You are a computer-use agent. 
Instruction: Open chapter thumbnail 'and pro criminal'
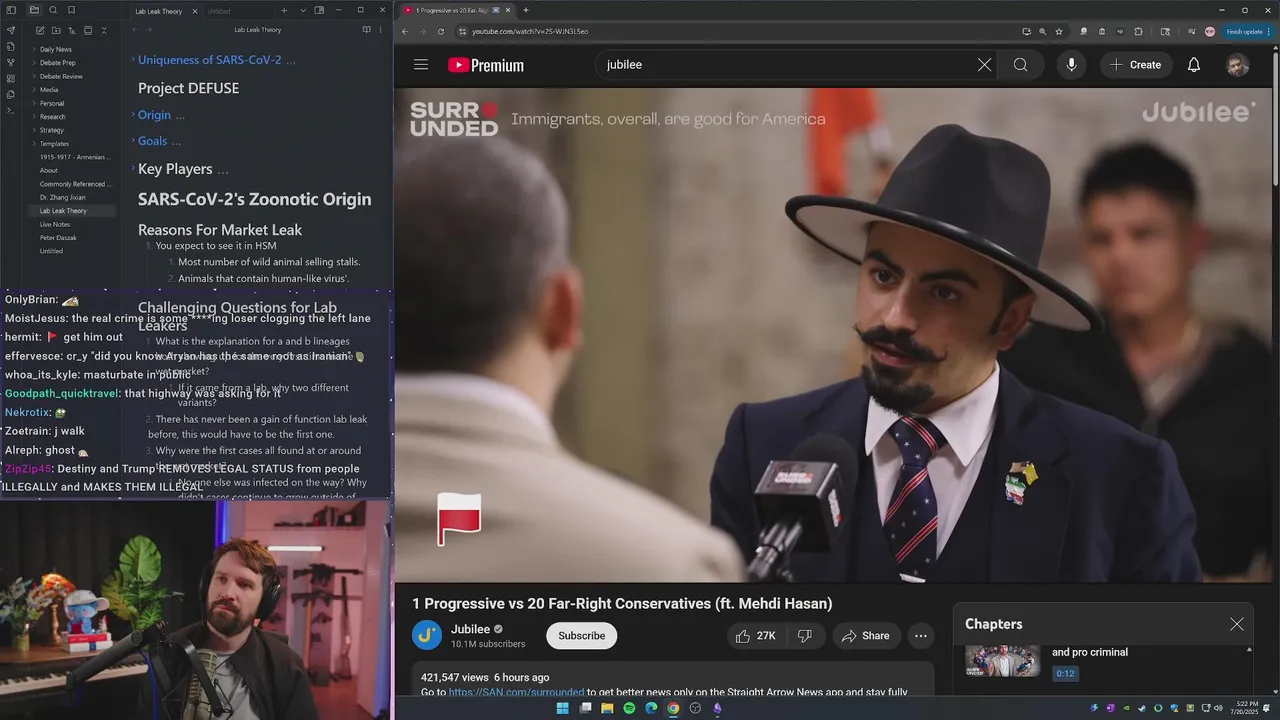coord(1003,661)
